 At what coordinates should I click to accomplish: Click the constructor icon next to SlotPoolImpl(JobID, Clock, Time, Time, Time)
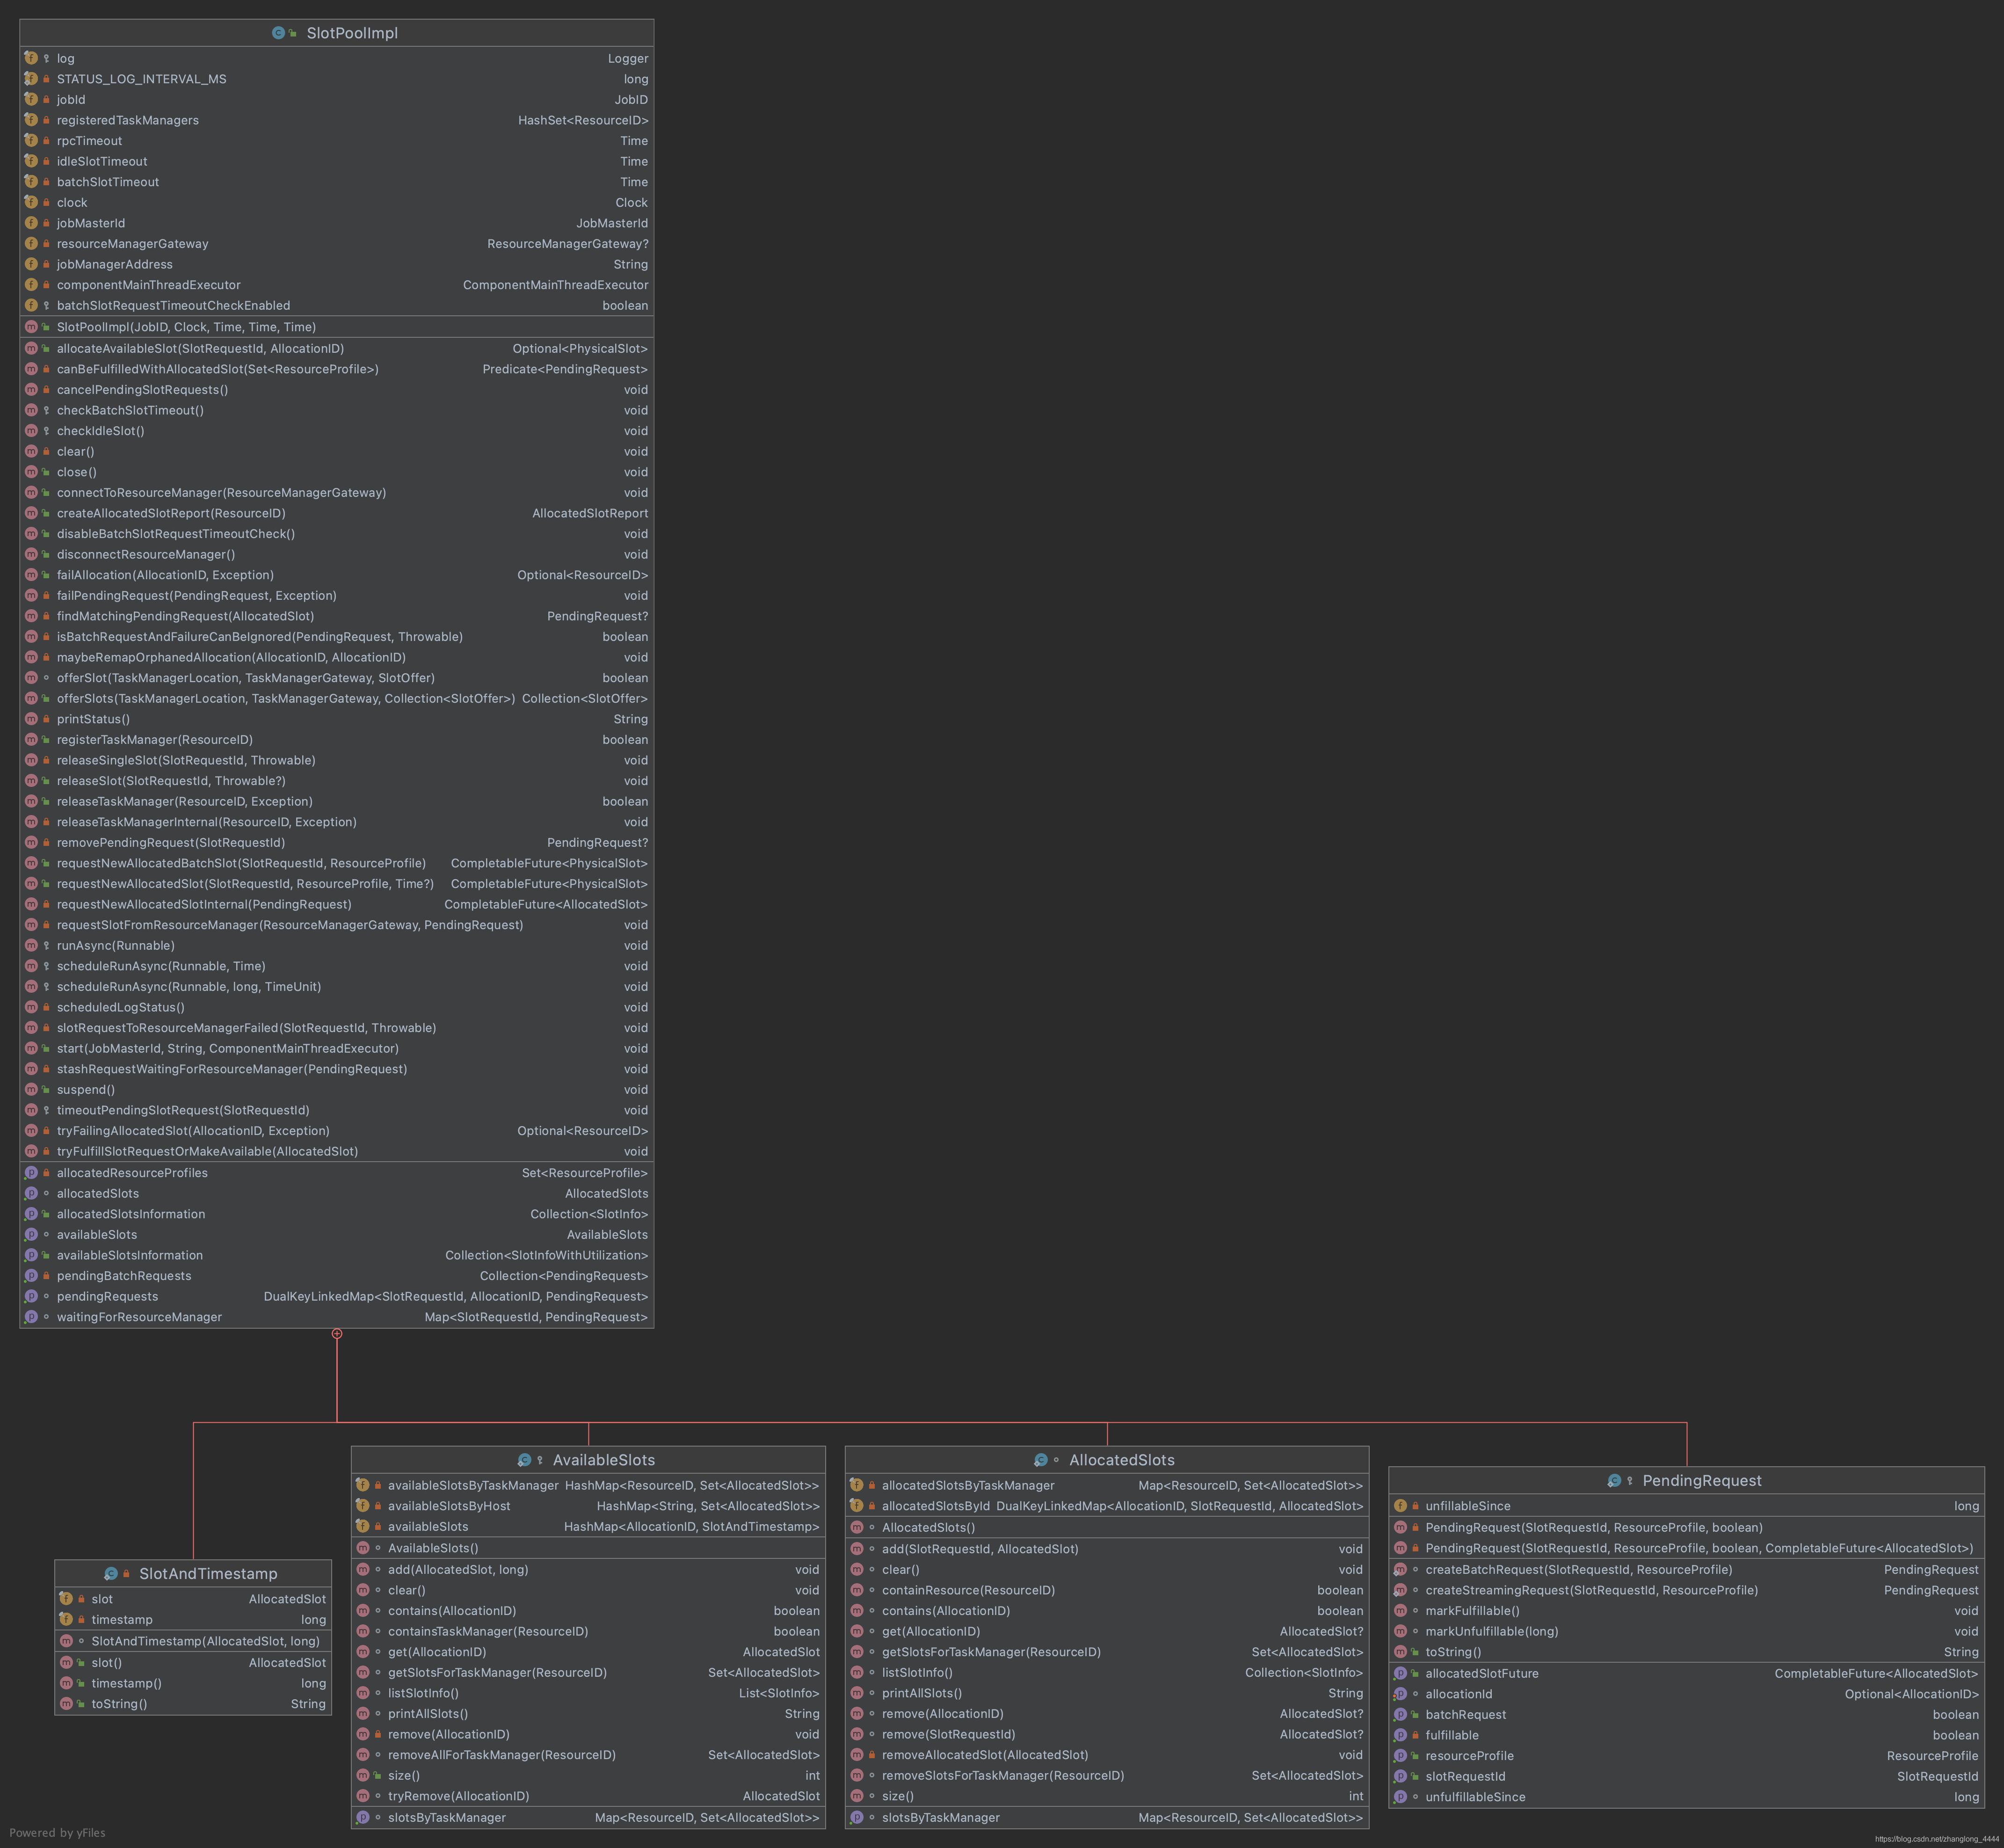point(31,327)
